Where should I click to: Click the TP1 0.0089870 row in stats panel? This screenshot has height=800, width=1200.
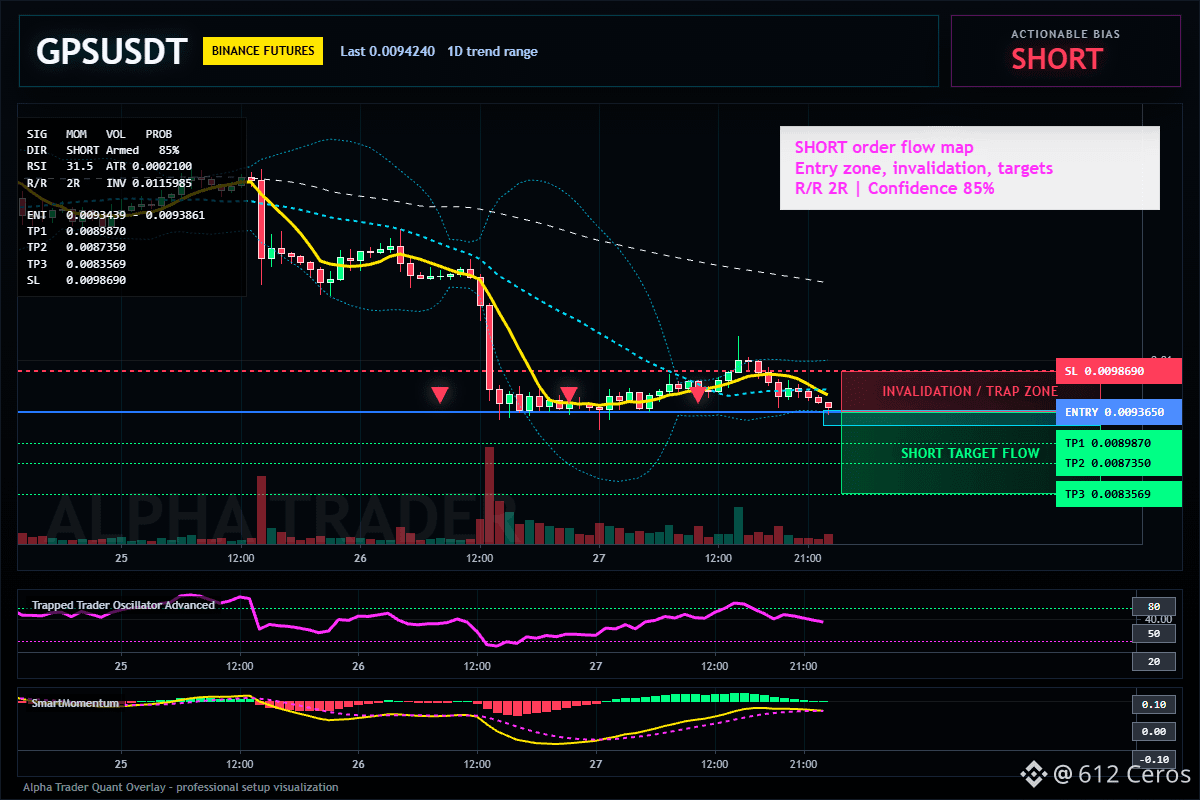(x=76, y=231)
